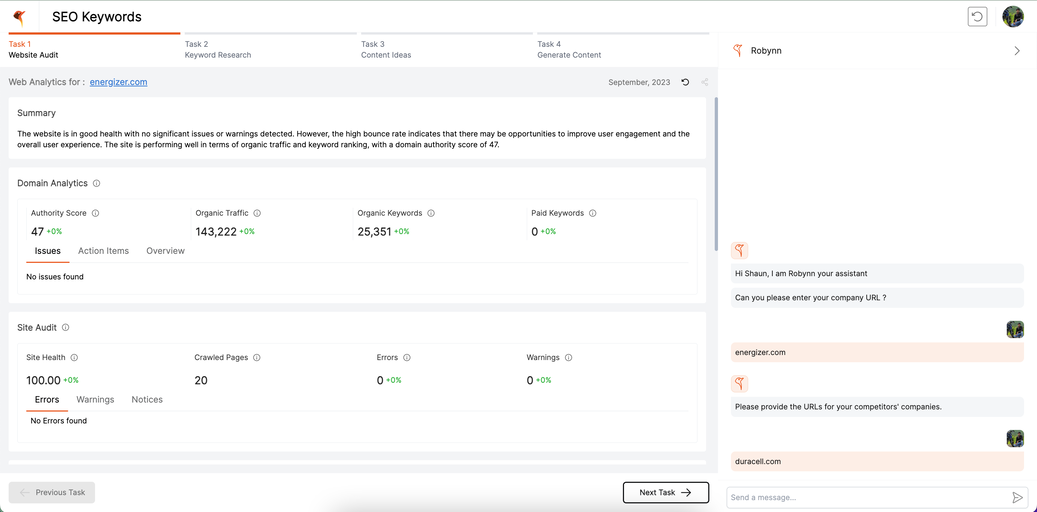Click the No issues found text
This screenshot has width=1037, height=512.
[x=55, y=277]
